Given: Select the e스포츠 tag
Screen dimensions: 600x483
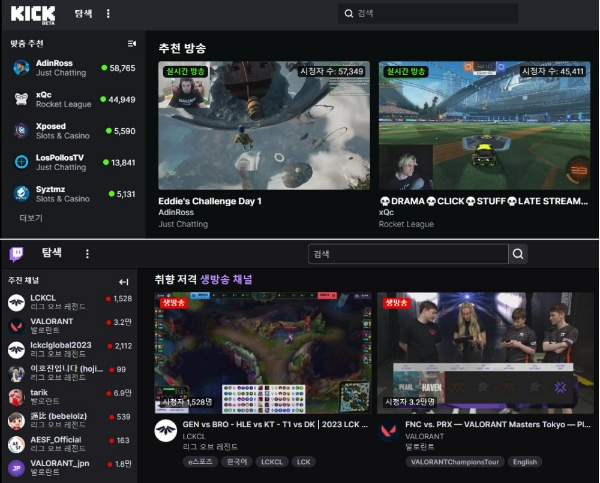Looking at the screenshot, I should click(200, 462).
